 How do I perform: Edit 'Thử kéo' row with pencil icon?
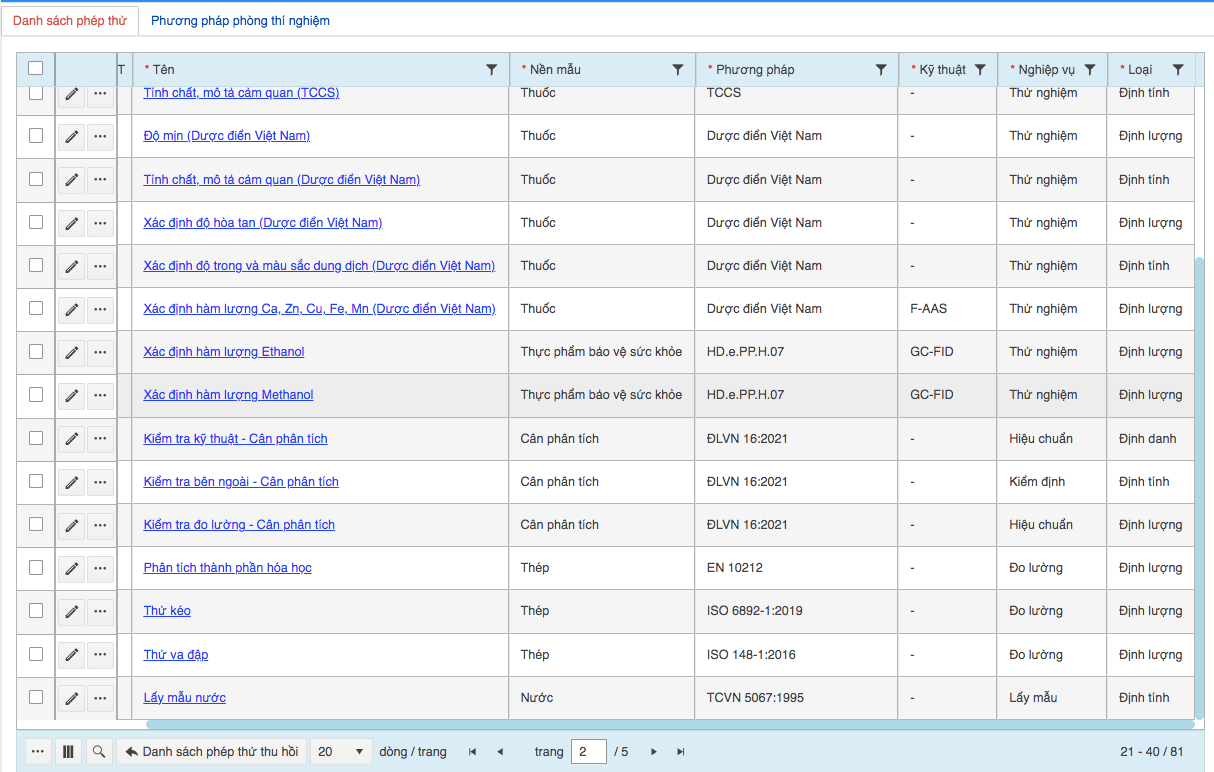click(x=71, y=612)
